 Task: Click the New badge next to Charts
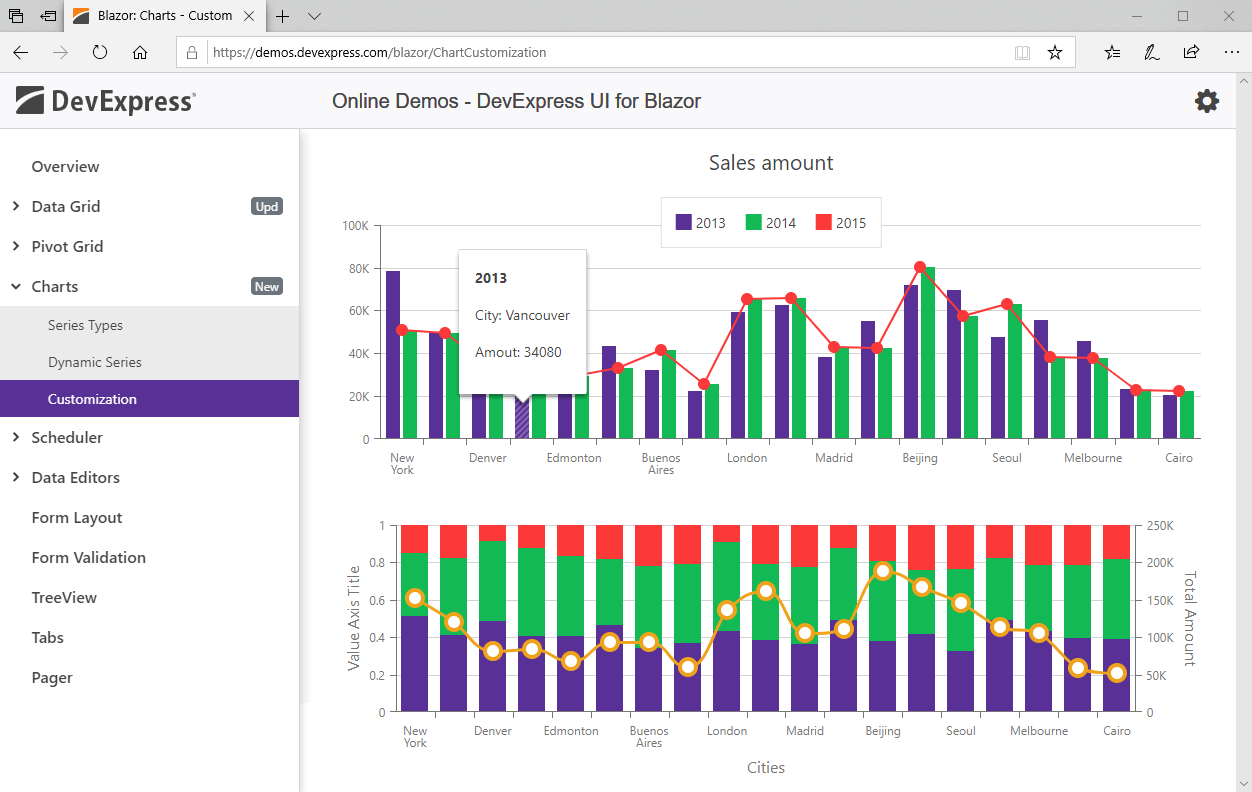[267, 286]
